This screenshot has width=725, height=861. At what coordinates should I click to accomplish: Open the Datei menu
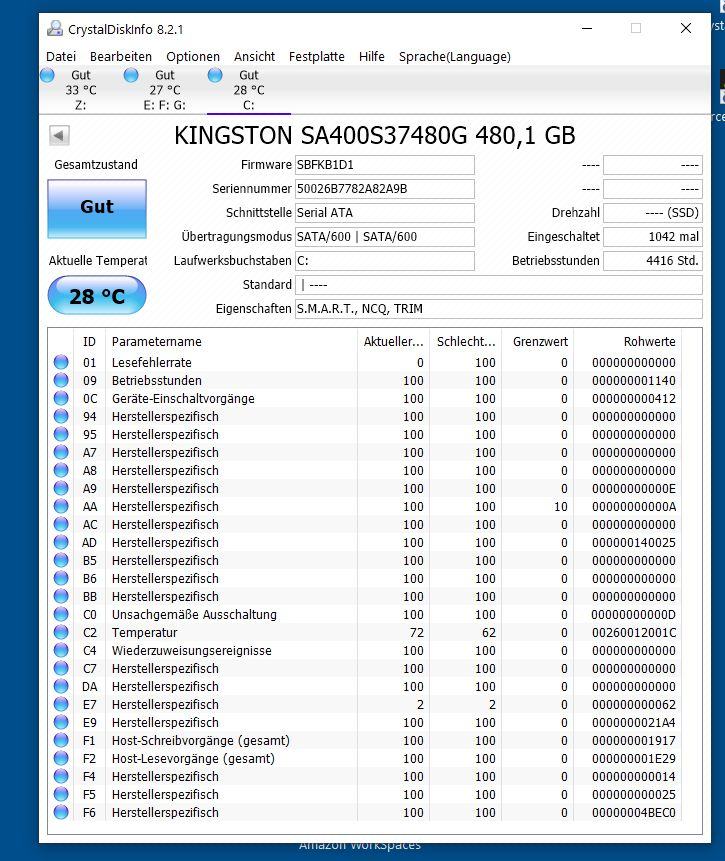point(61,57)
